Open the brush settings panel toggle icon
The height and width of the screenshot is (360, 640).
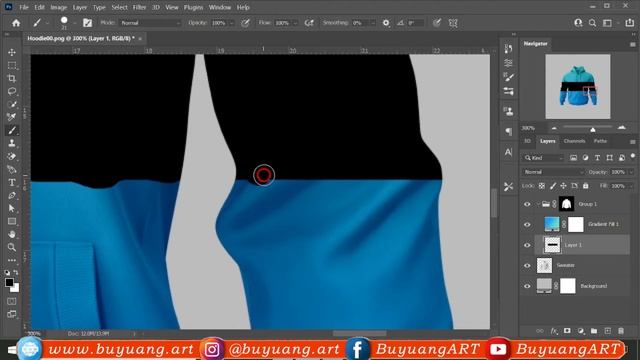click(x=87, y=23)
